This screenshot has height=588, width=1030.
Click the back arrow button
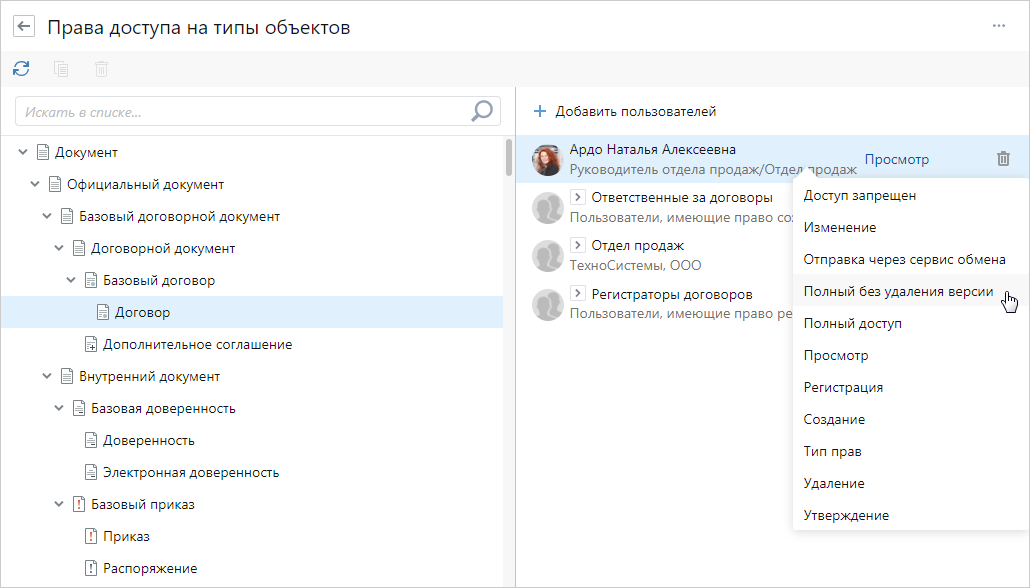[x=24, y=27]
